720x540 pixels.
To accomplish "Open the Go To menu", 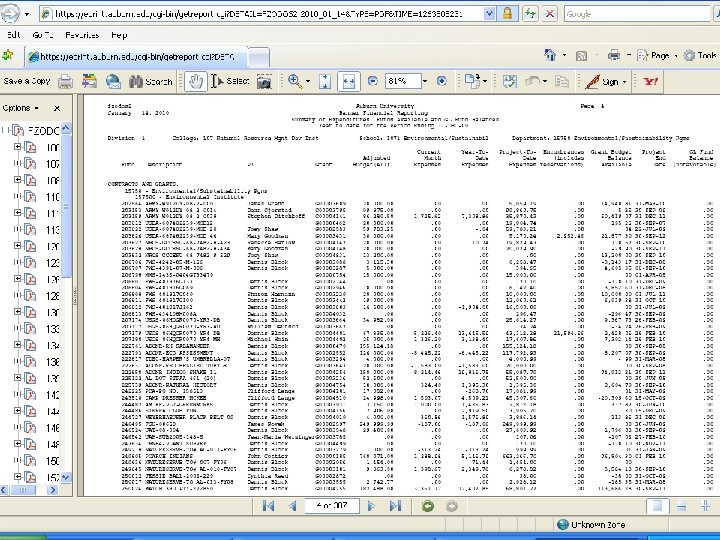I will 43,35.
